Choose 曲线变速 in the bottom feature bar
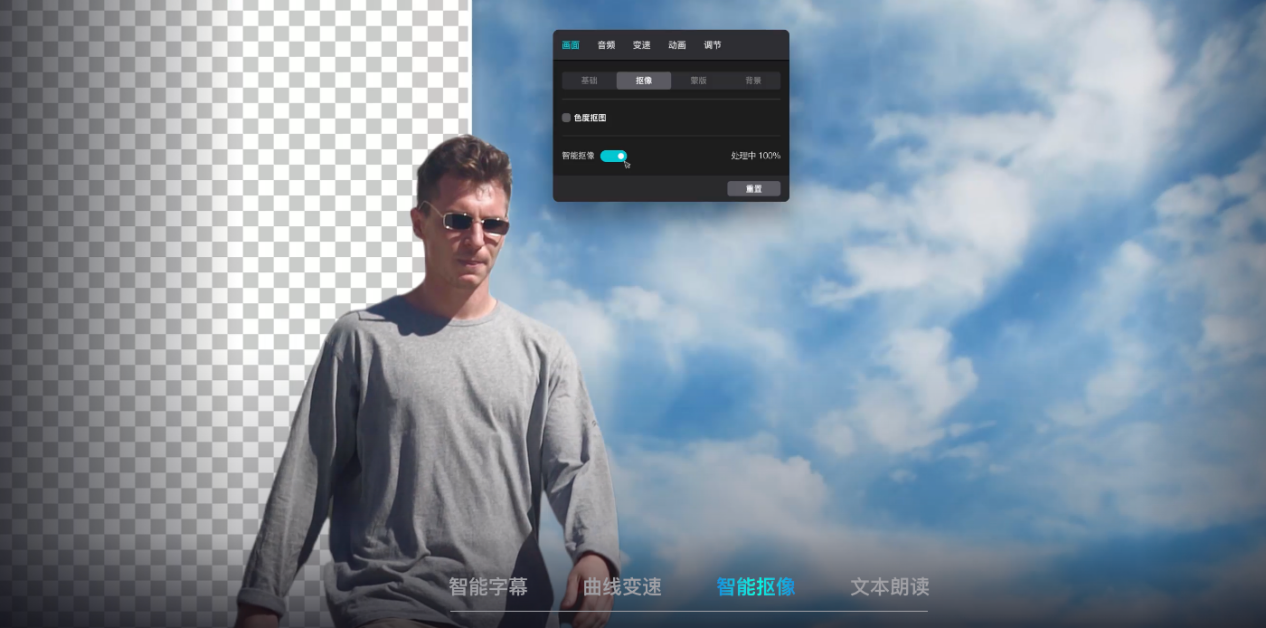The width and height of the screenshot is (1266, 628). pyautogui.click(x=622, y=587)
